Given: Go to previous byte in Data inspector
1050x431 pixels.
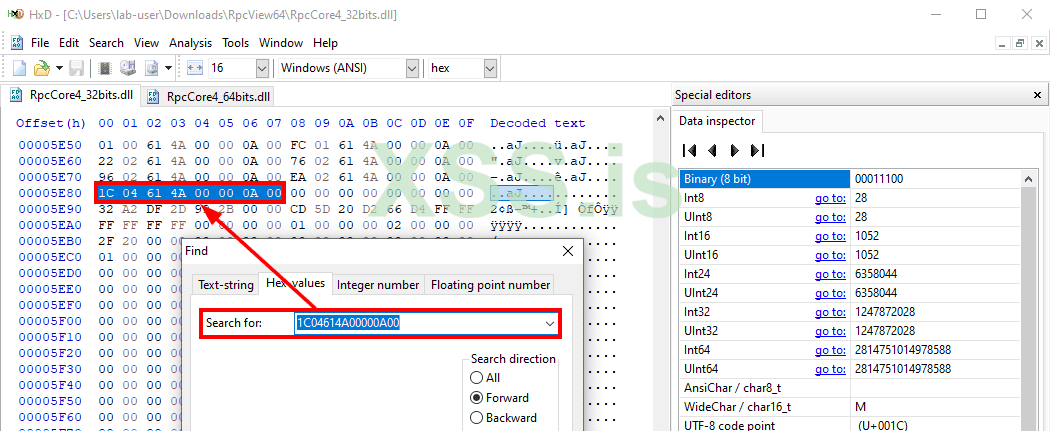Looking at the screenshot, I should 712,150.
